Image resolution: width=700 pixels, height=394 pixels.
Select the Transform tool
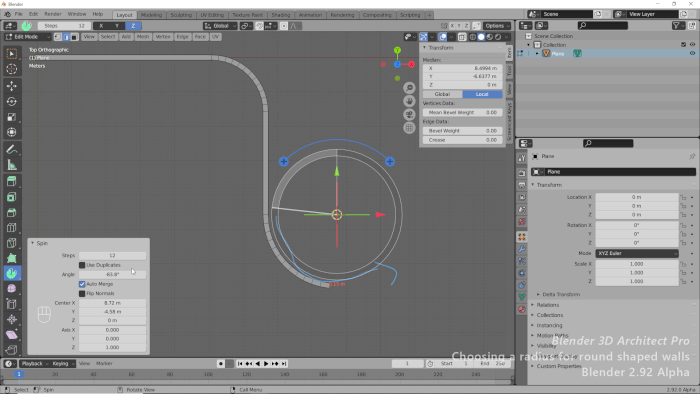(x=12, y=133)
